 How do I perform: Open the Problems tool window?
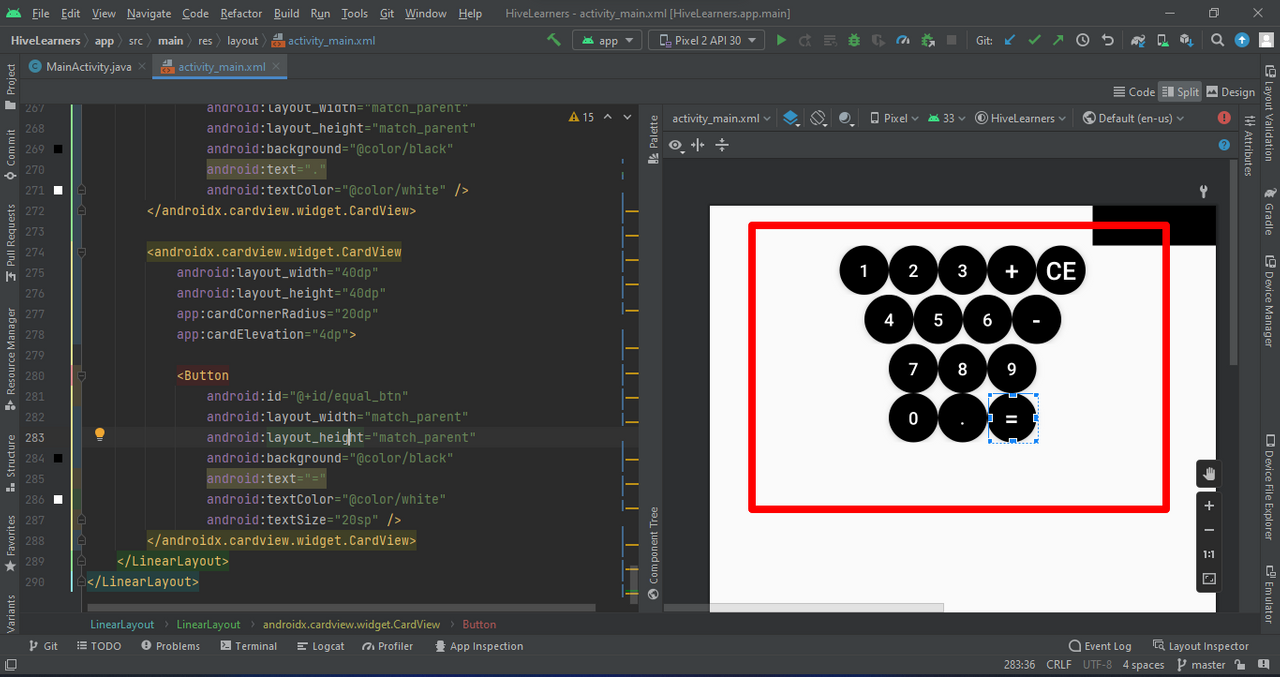point(170,646)
